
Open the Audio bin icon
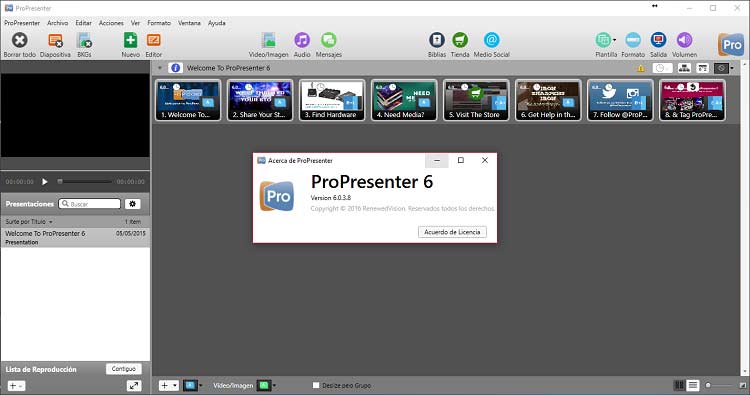point(302,40)
